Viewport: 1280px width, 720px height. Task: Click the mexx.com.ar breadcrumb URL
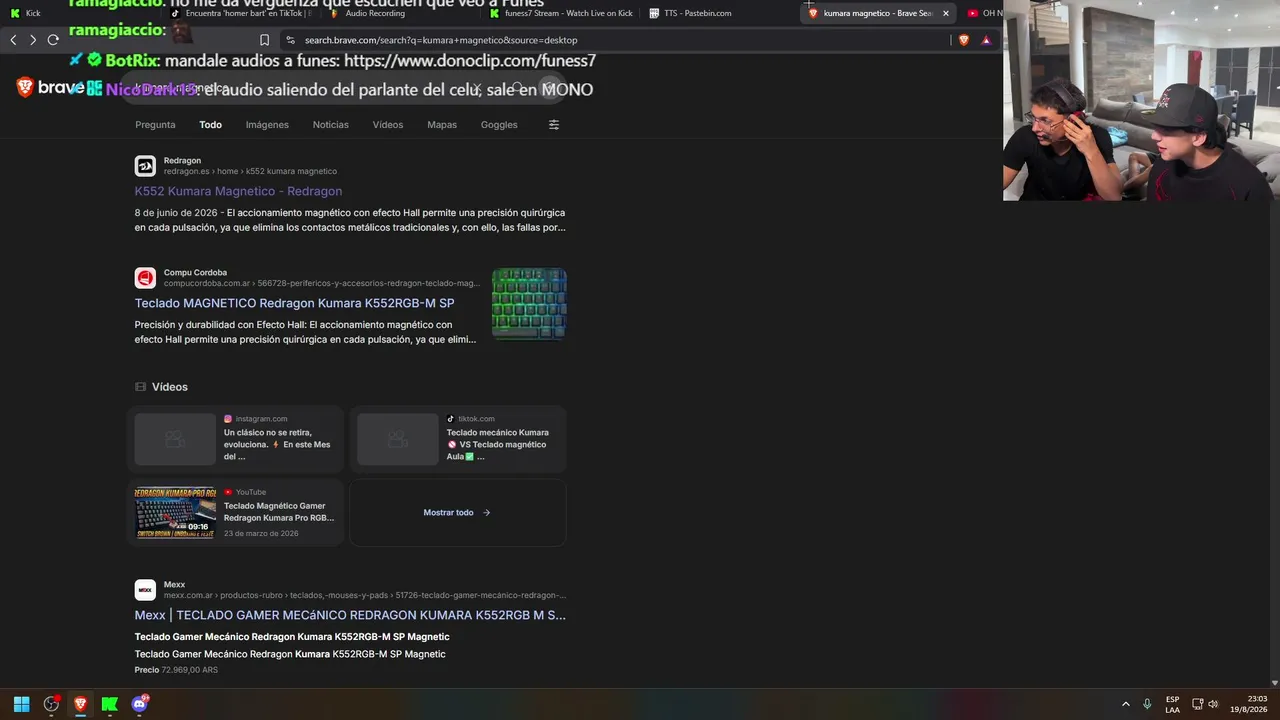click(x=365, y=595)
